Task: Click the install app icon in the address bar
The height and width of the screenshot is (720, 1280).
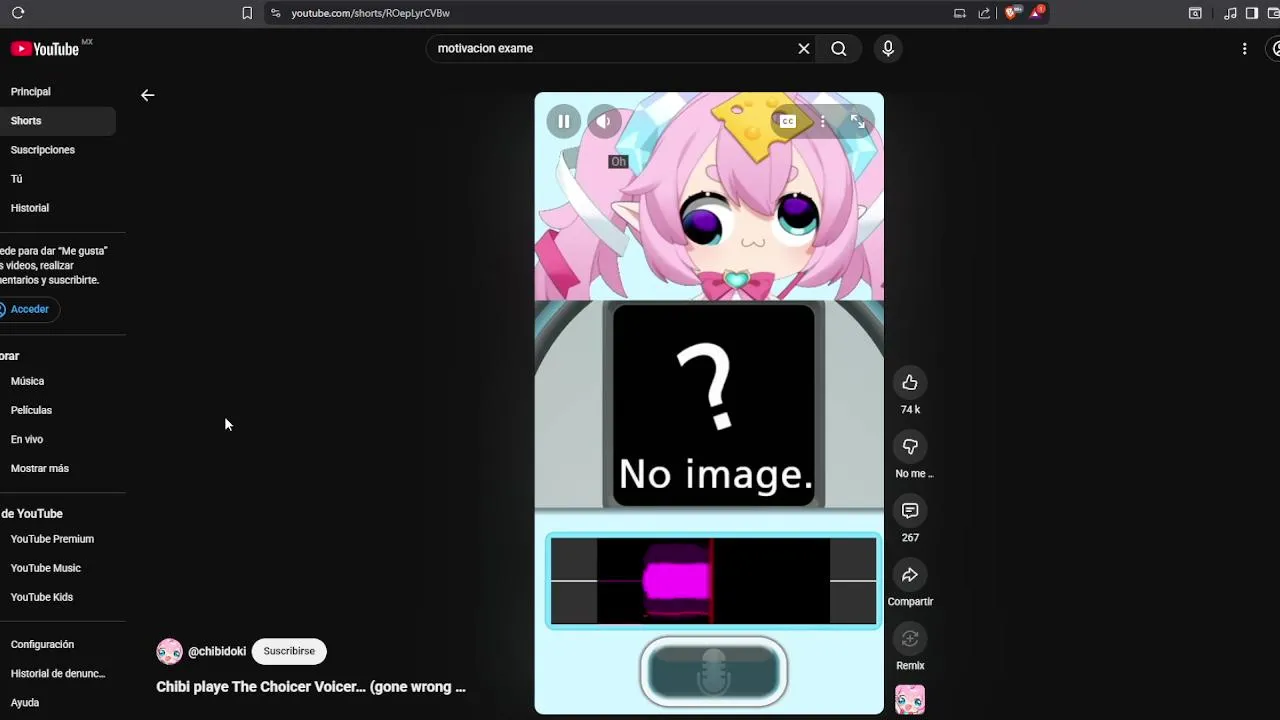Action: [x=959, y=13]
